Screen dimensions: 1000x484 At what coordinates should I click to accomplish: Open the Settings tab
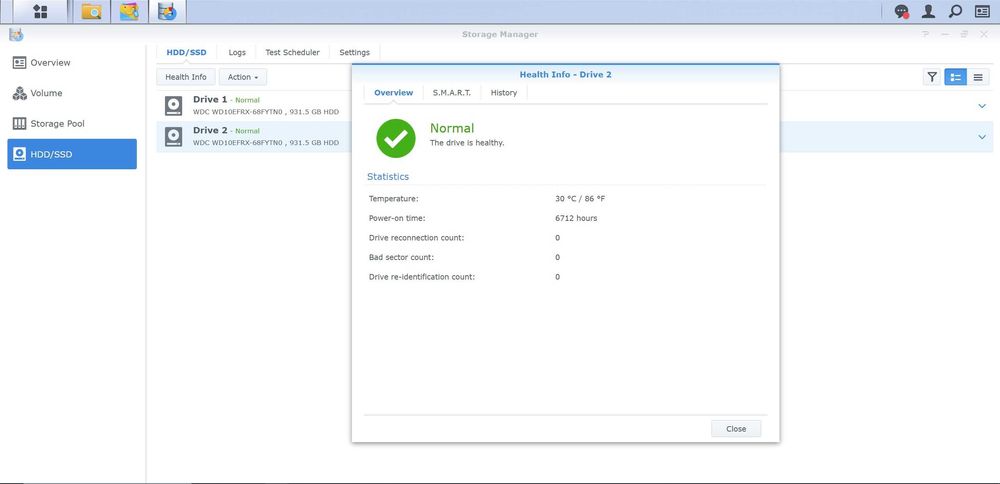tap(355, 52)
